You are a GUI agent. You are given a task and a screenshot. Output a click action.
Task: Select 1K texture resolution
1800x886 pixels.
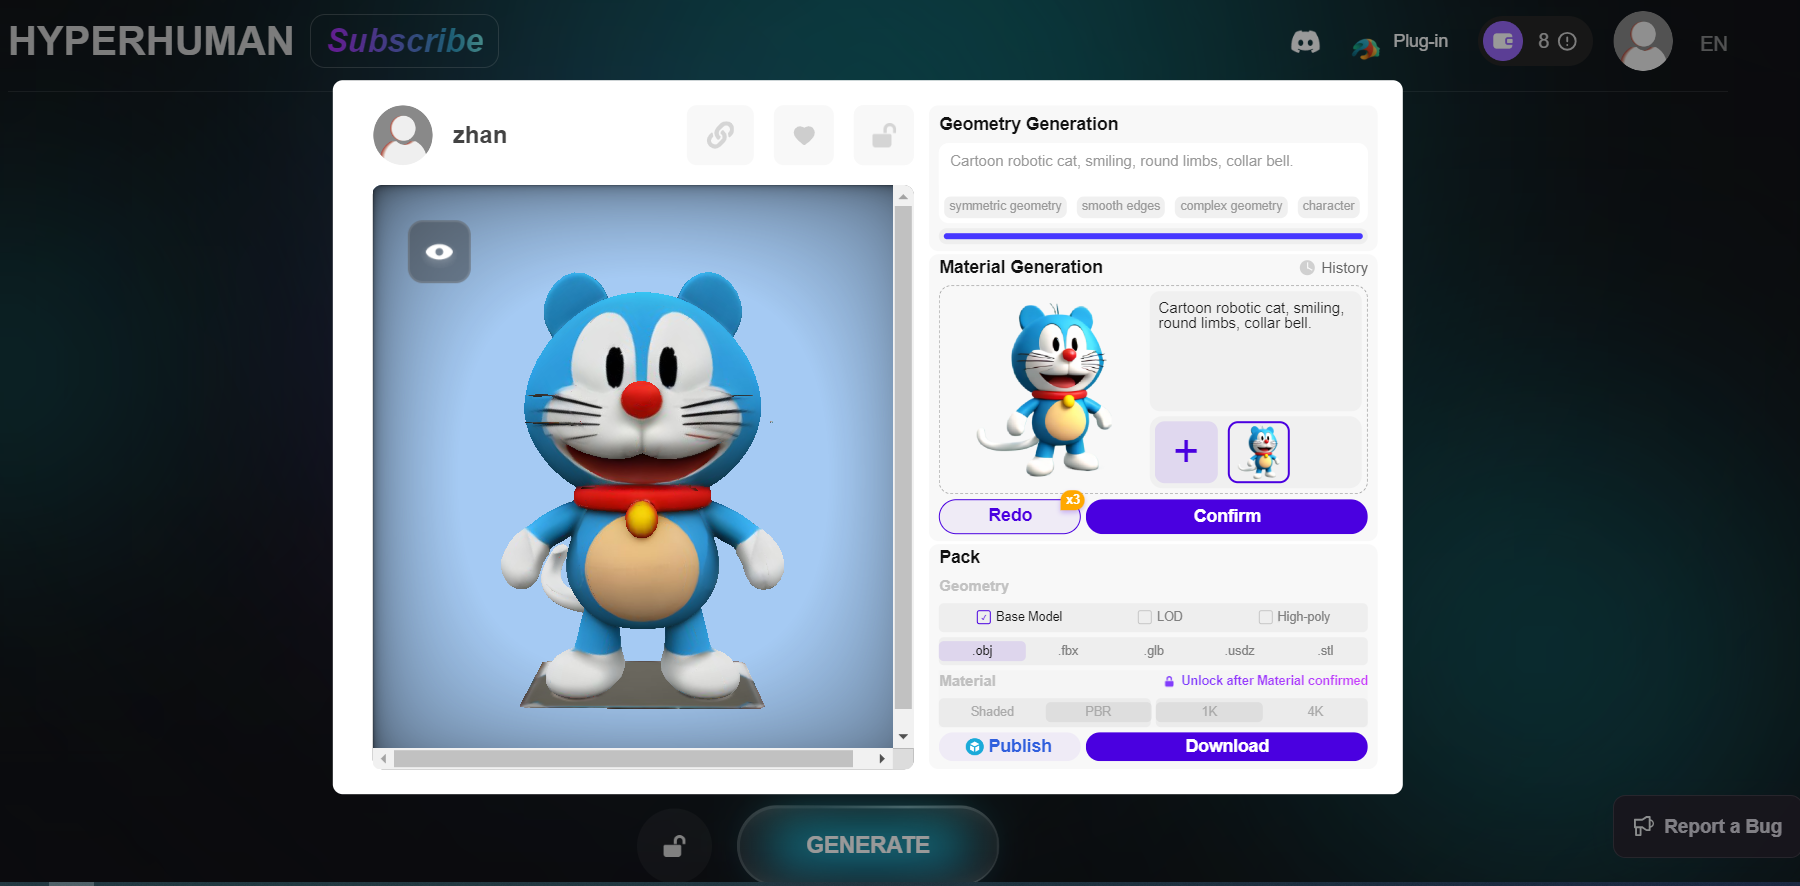click(1209, 712)
